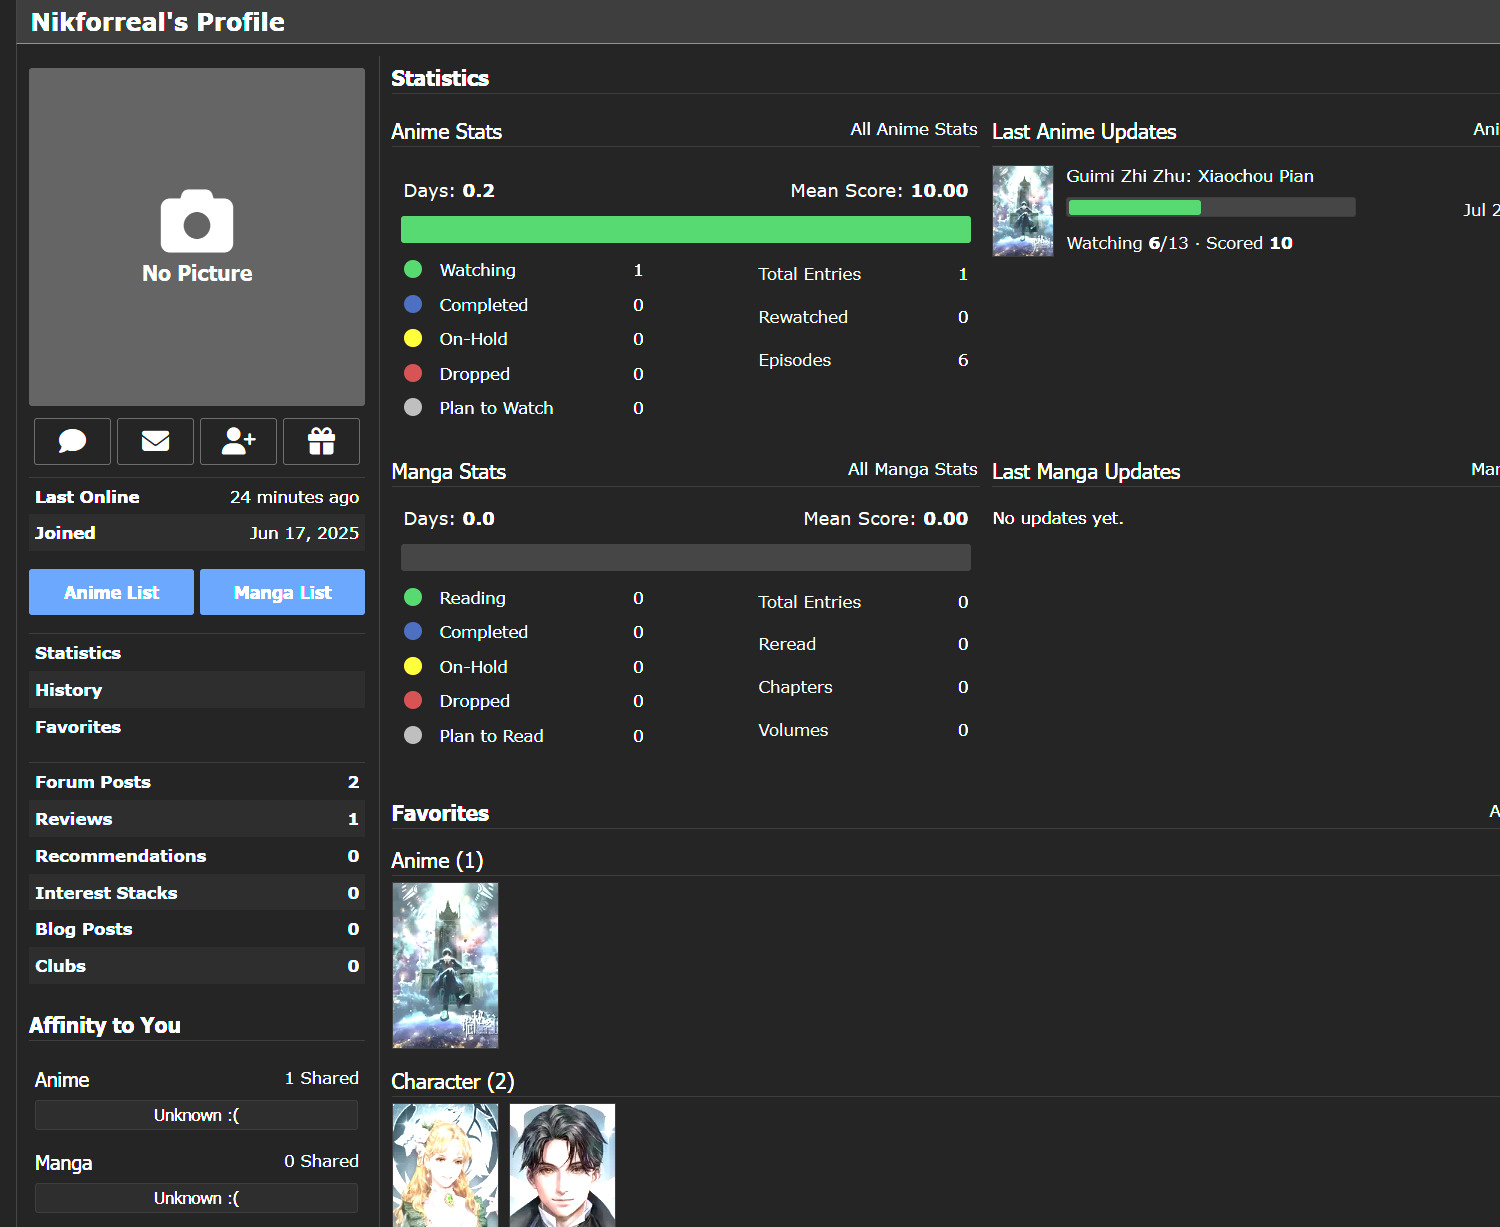
Task: Click the envelope message icon
Action: pos(155,441)
